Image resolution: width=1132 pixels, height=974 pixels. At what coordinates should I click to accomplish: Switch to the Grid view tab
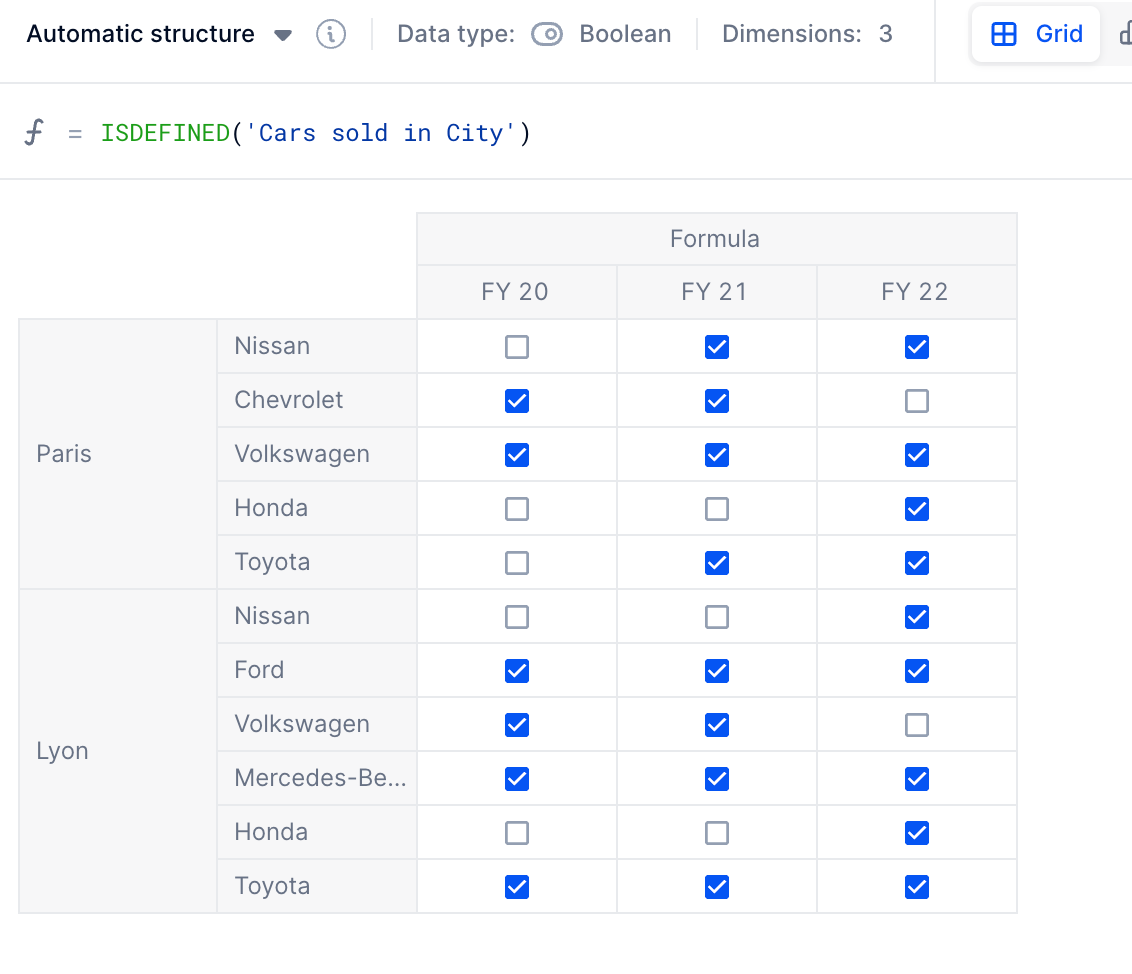click(x=1035, y=34)
